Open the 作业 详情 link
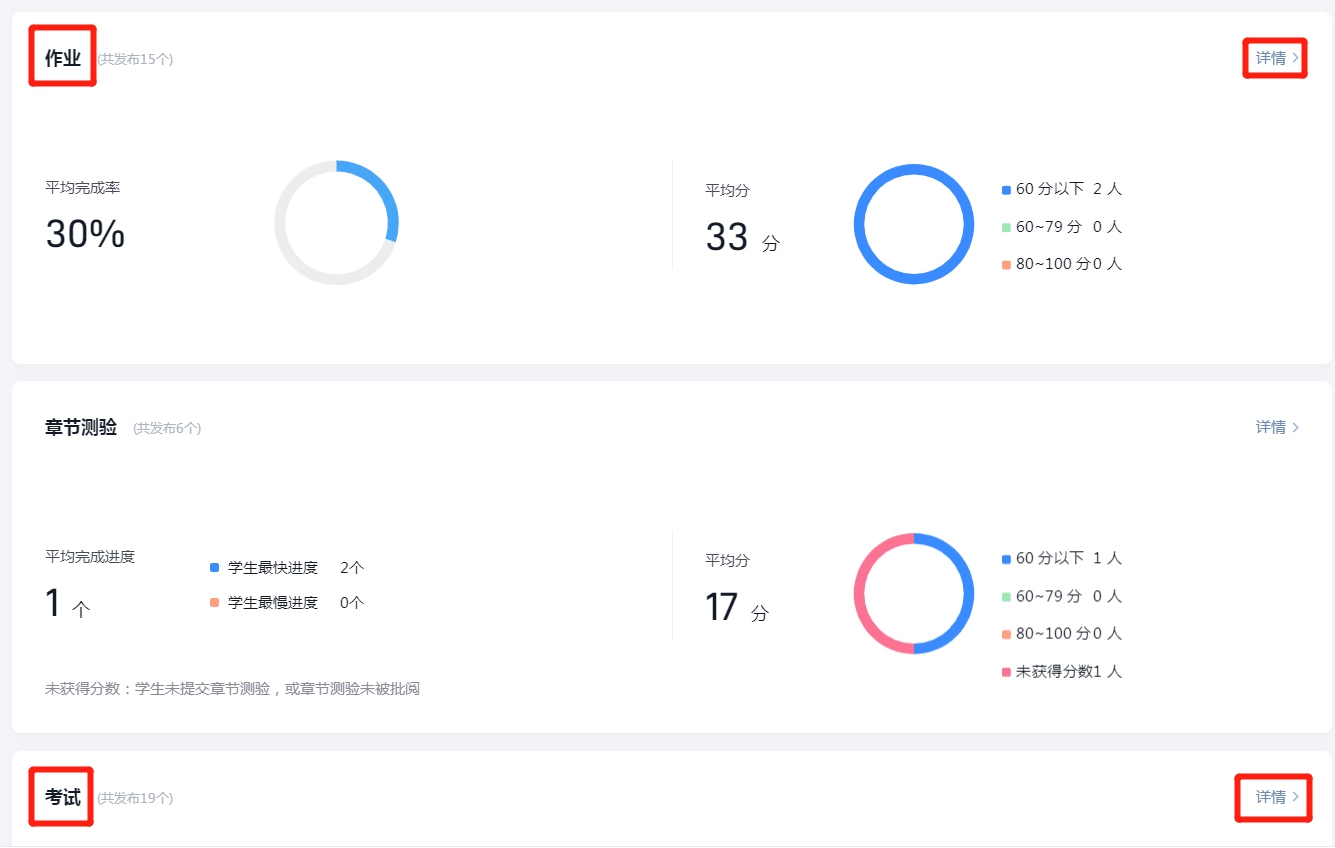The width and height of the screenshot is (1335, 848). 1276,58
